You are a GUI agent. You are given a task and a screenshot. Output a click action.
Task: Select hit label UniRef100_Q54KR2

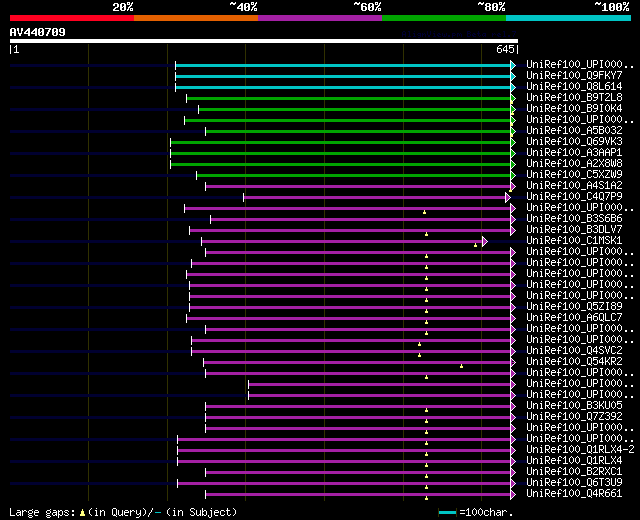coord(574,362)
